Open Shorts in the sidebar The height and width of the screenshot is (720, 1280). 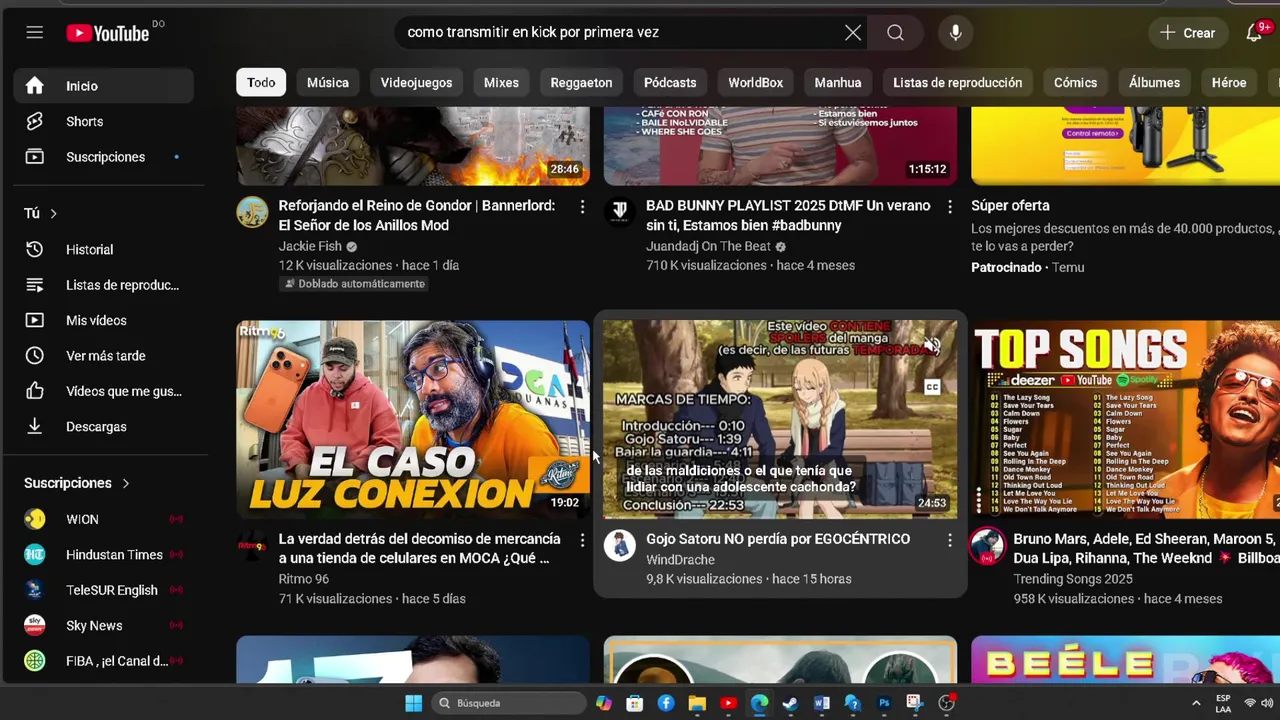point(104,121)
